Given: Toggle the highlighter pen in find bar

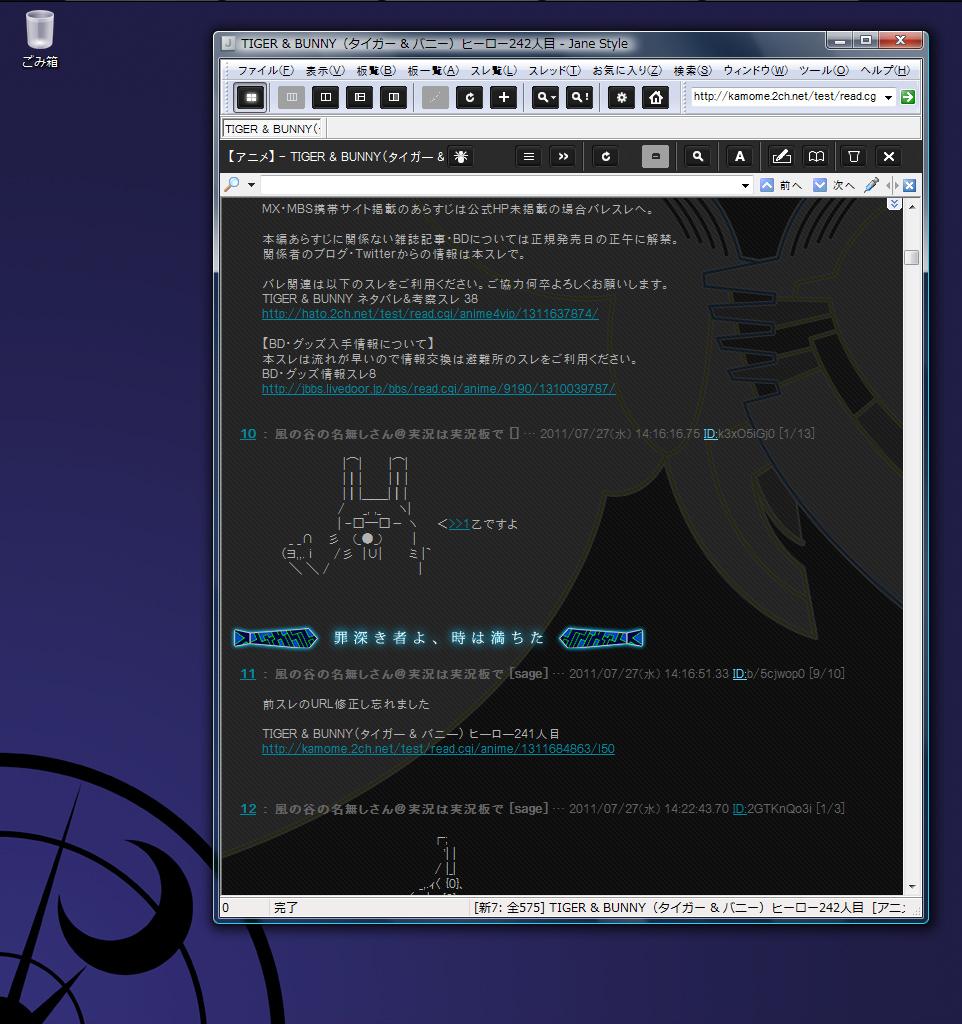Looking at the screenshot, I should coord(871,185).
